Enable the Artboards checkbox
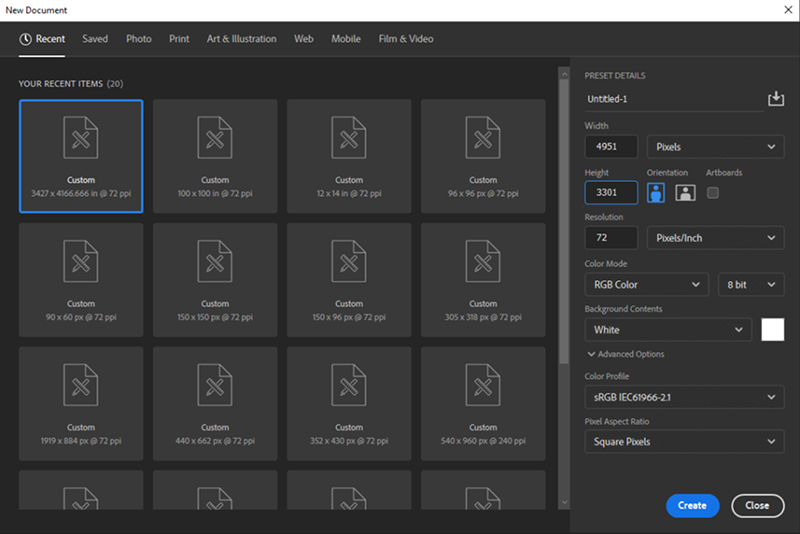800x534 pixels. [x=713, y=193]
